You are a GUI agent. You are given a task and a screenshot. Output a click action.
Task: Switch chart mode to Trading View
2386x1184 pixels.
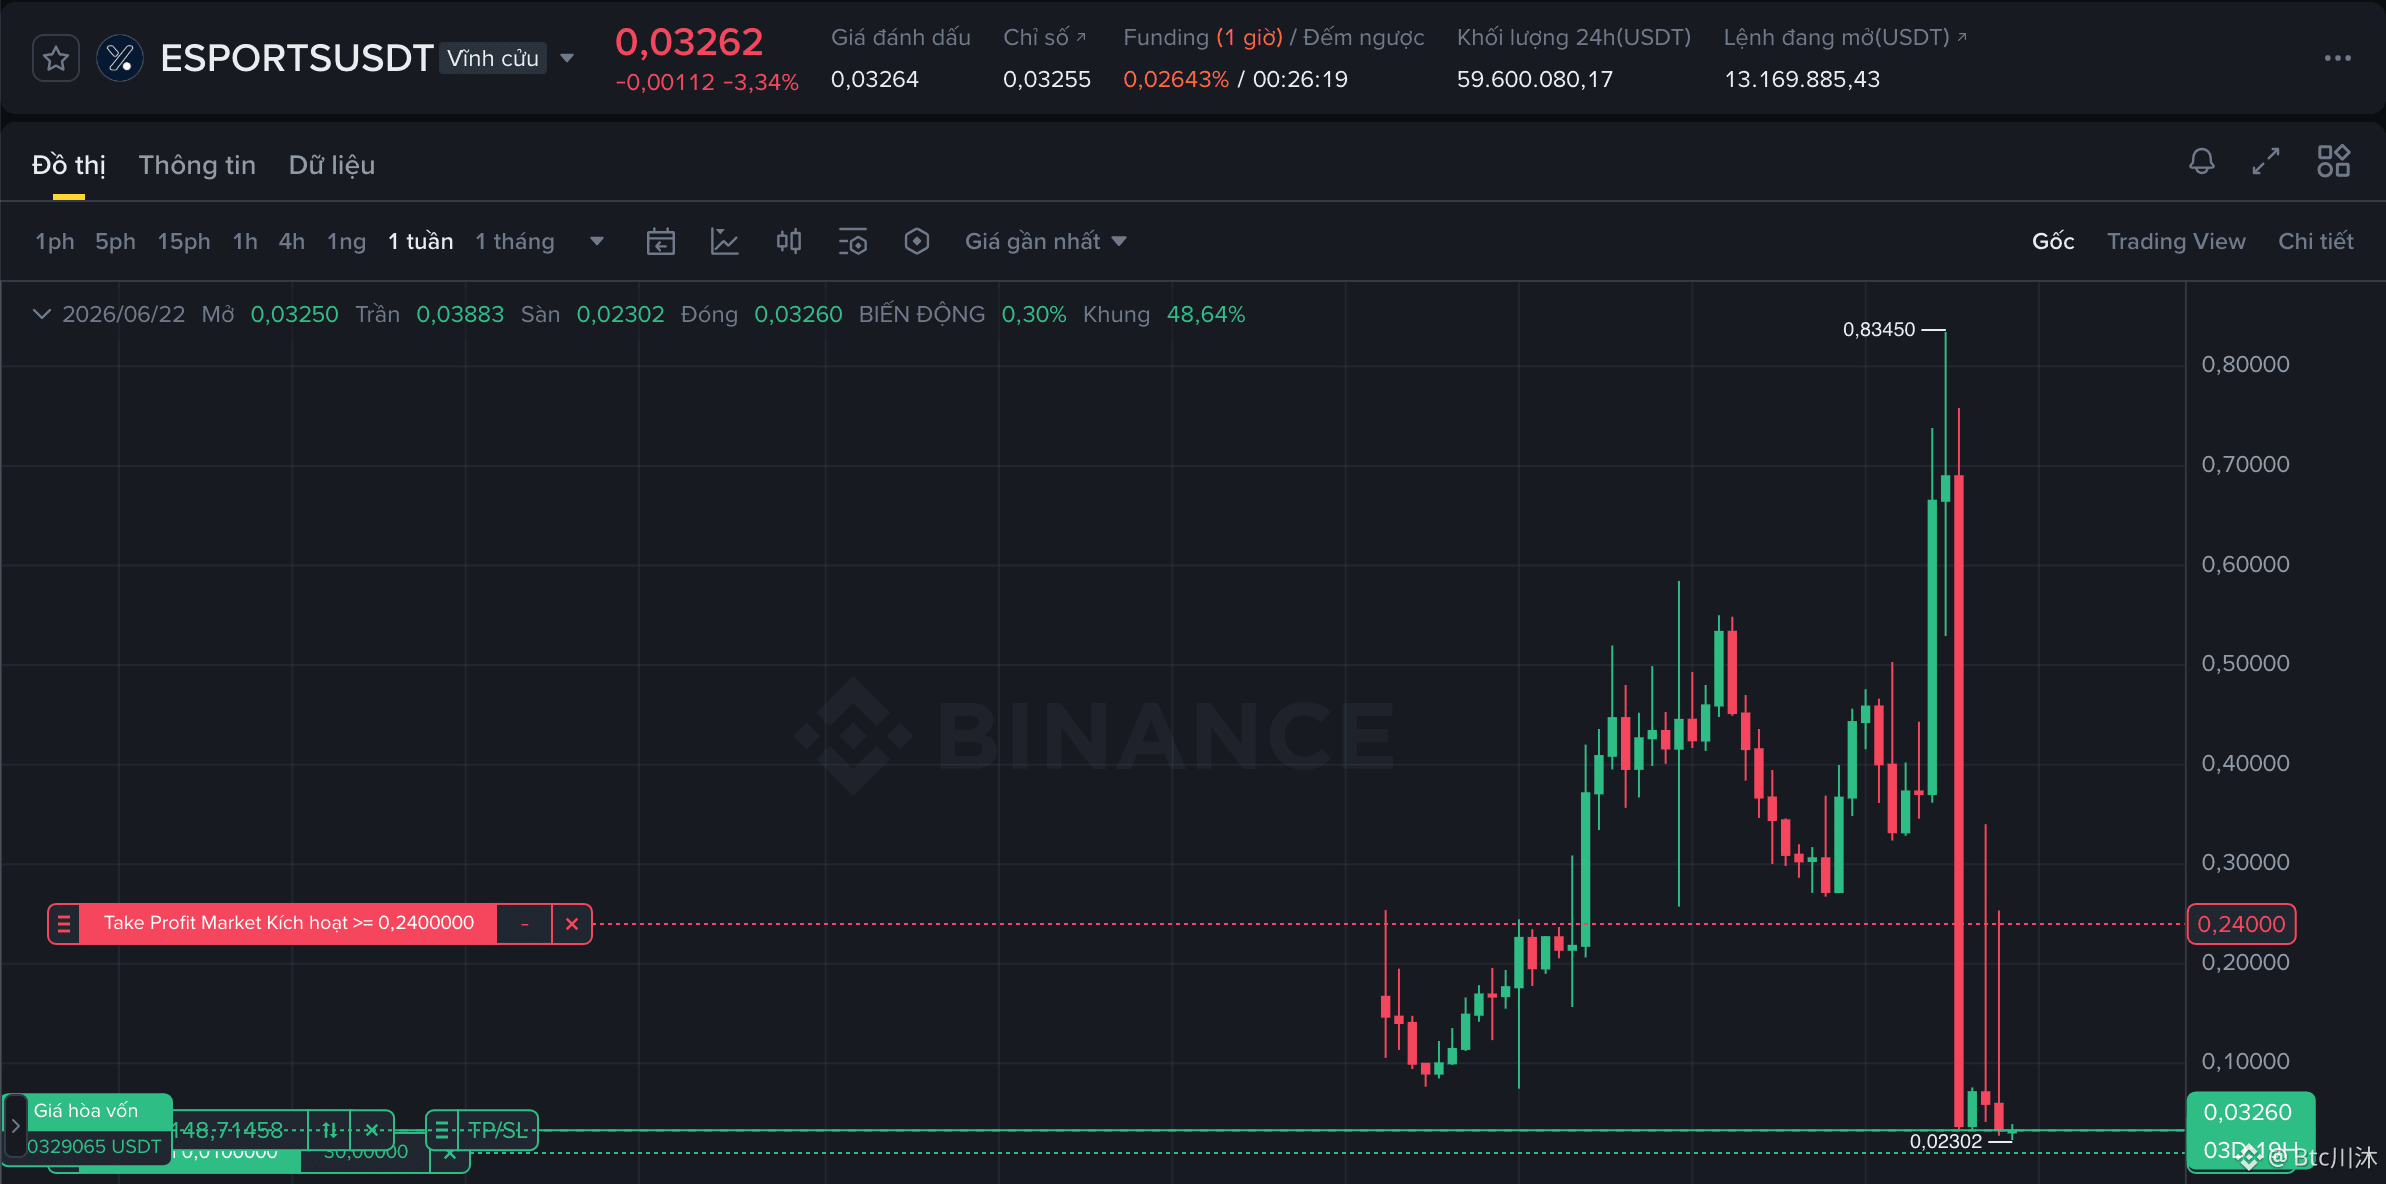tap(2176, 241)
